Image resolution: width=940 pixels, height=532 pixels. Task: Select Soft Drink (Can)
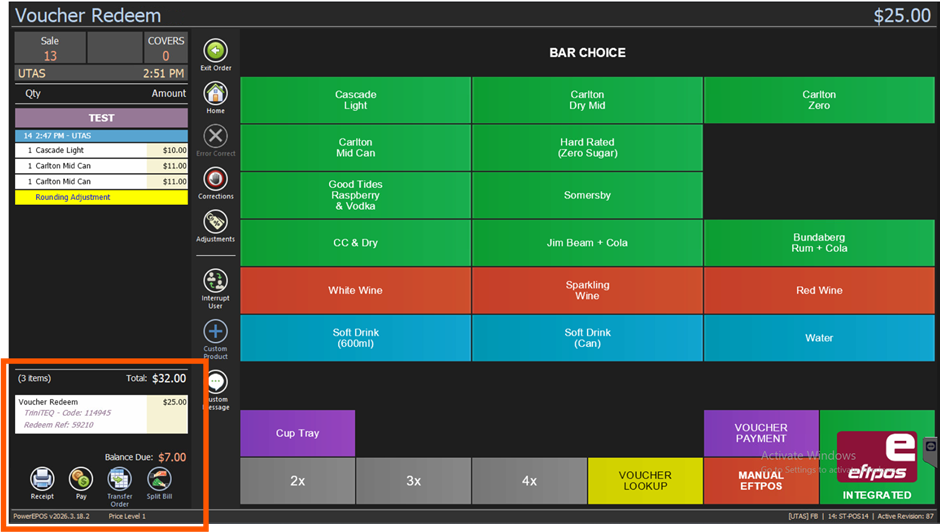[587, 338]
